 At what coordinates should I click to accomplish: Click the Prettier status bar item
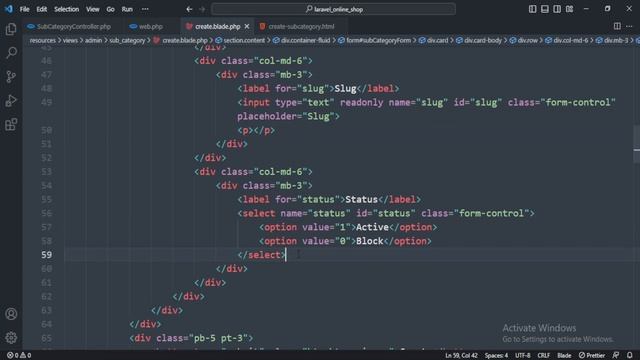tap(592, 355)
